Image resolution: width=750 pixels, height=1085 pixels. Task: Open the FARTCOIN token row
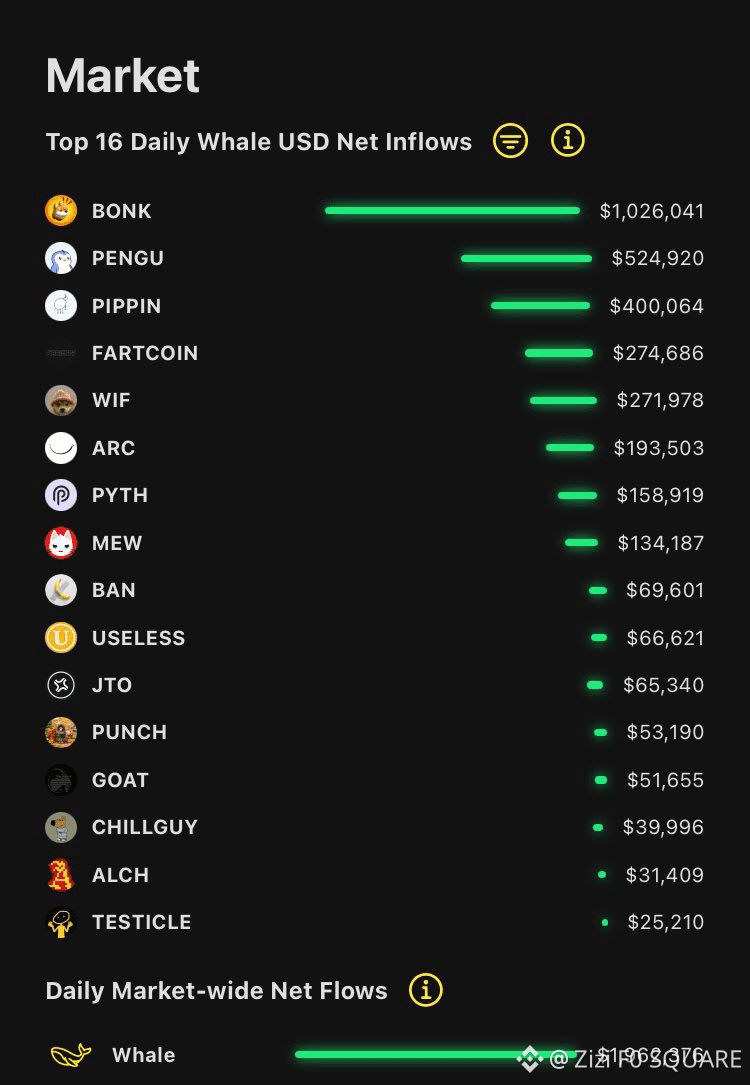[374, 353]
